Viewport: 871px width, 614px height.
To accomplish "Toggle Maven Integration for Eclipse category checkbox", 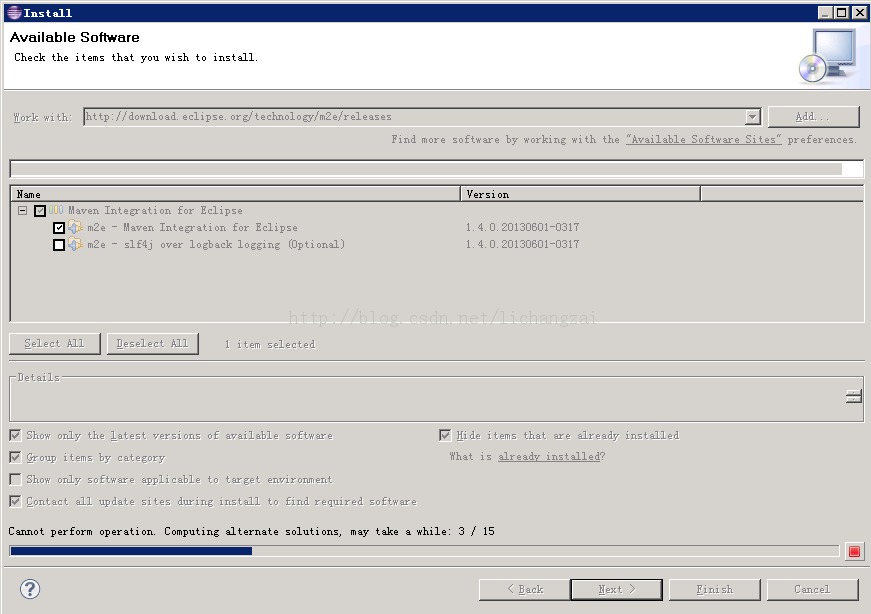I will pos(40,211).
